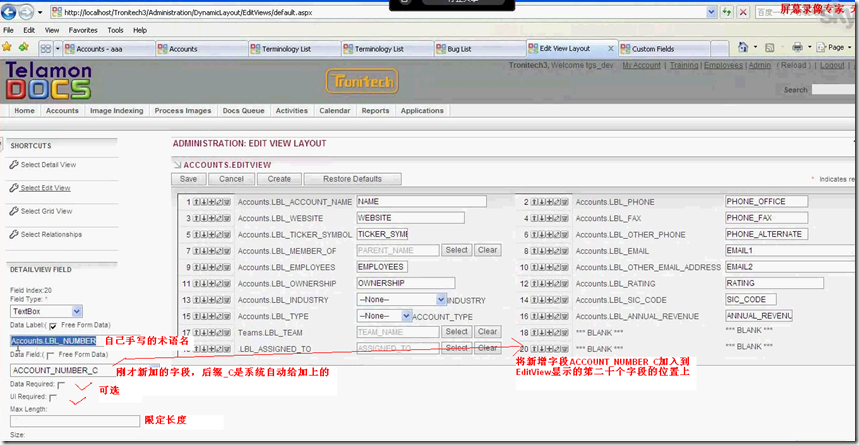The width and height of the screenshot is (859, 445).
Task: Open the Select Edit View link
Action: 45,188
